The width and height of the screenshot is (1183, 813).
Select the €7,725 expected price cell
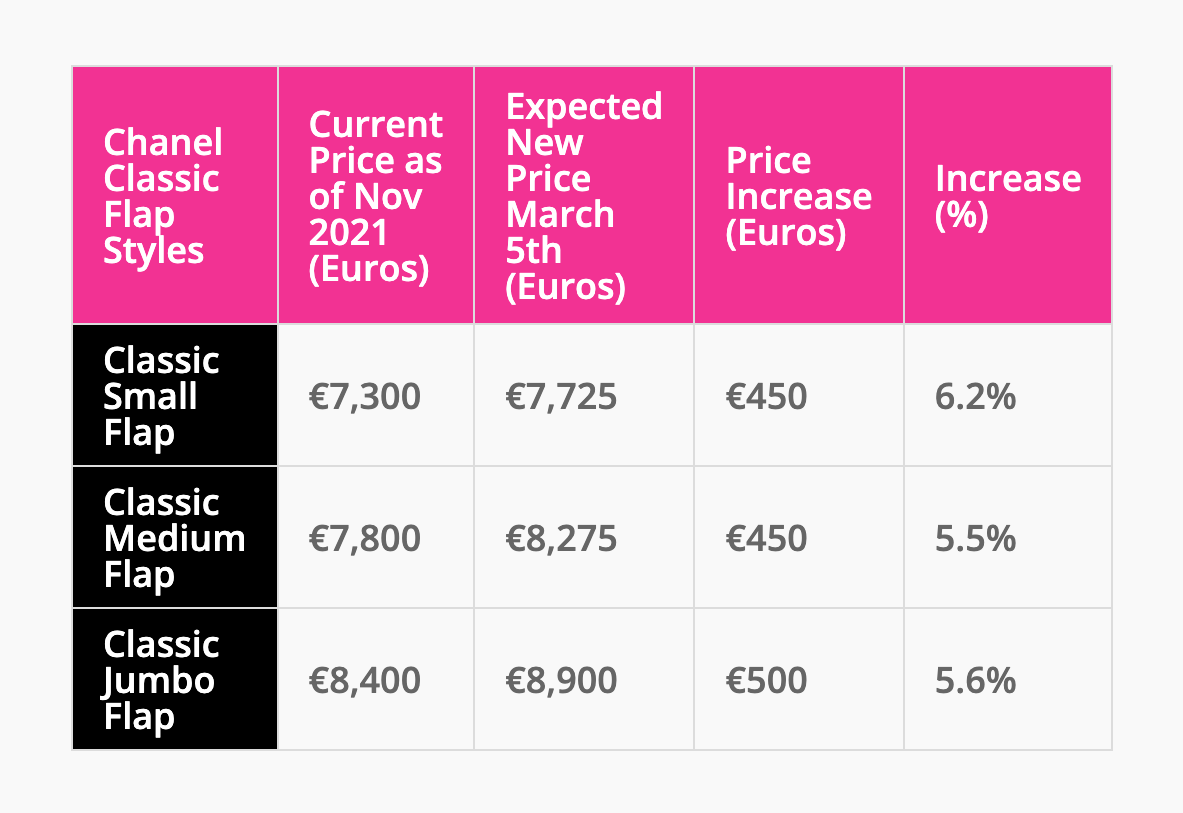tap(561, 397)
